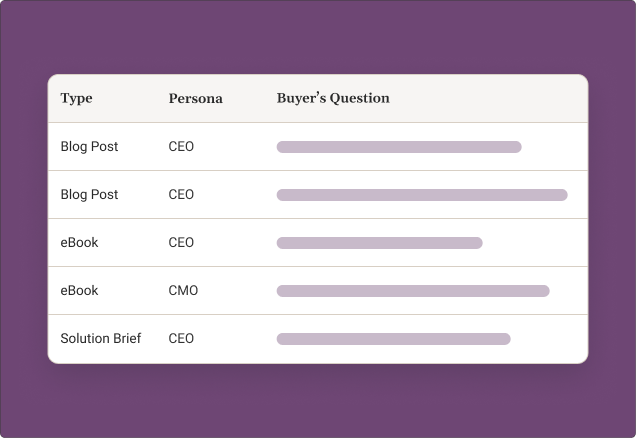Click the question bar in CEO eBook row
636x438 pixels.
[x=379, y=243]
